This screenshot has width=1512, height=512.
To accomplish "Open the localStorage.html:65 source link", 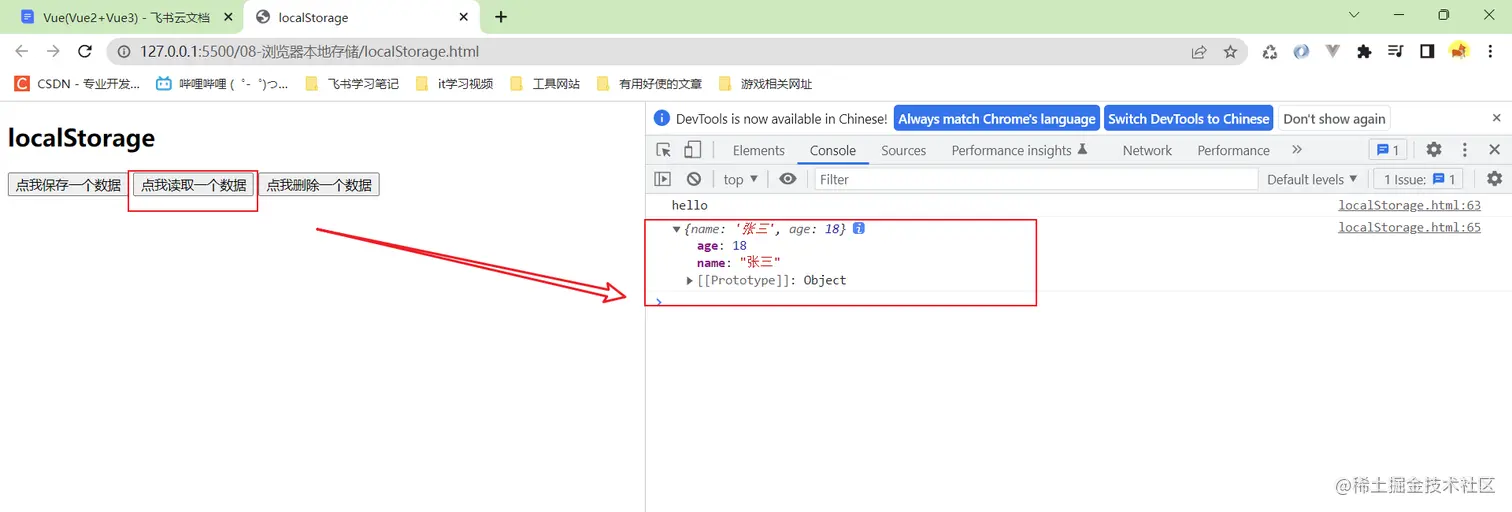I will pos(1409,227).
